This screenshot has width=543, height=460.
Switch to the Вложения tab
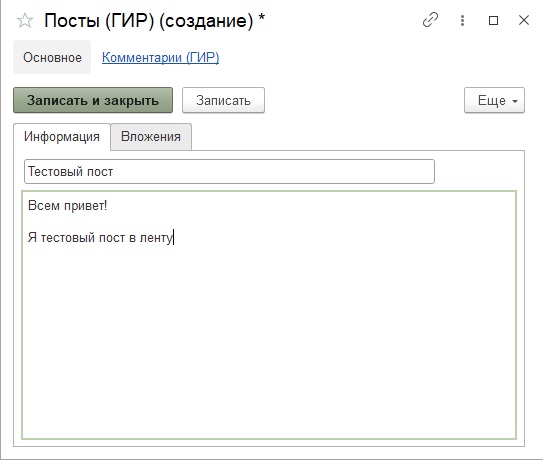pos(151,137)
